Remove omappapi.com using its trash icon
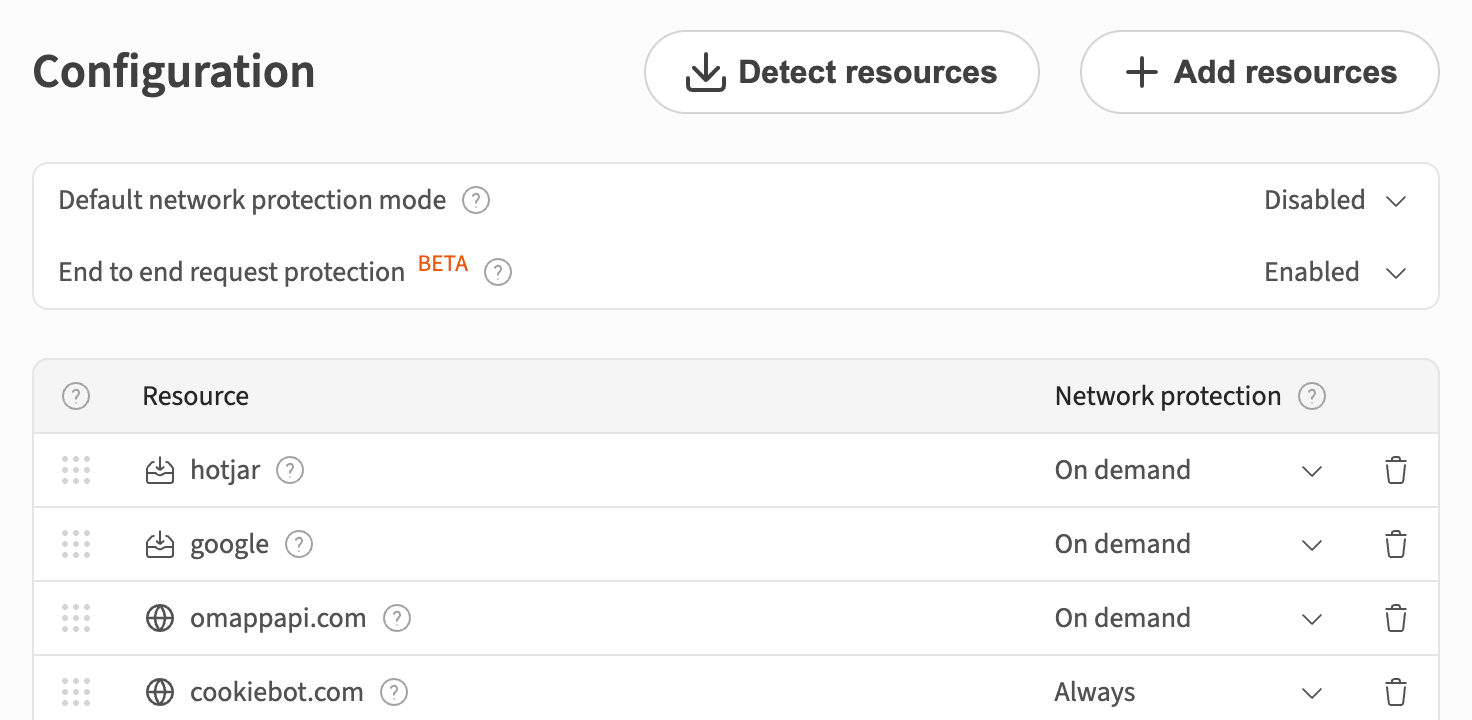 1396,618
